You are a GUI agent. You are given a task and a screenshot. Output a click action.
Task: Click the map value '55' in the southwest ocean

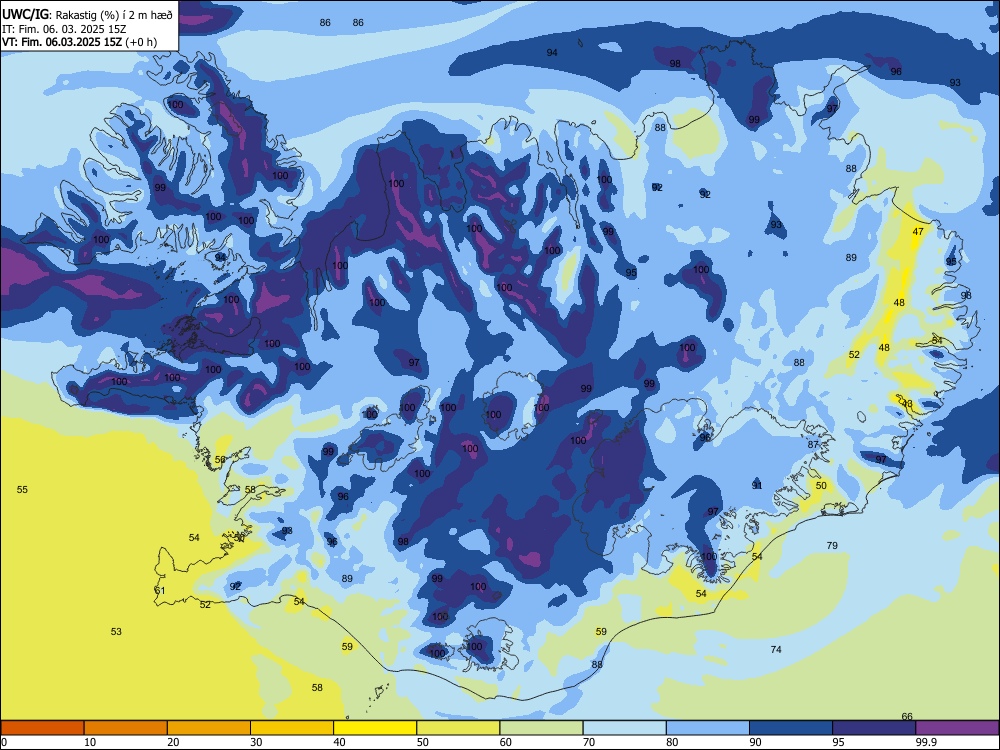[22, 490]
